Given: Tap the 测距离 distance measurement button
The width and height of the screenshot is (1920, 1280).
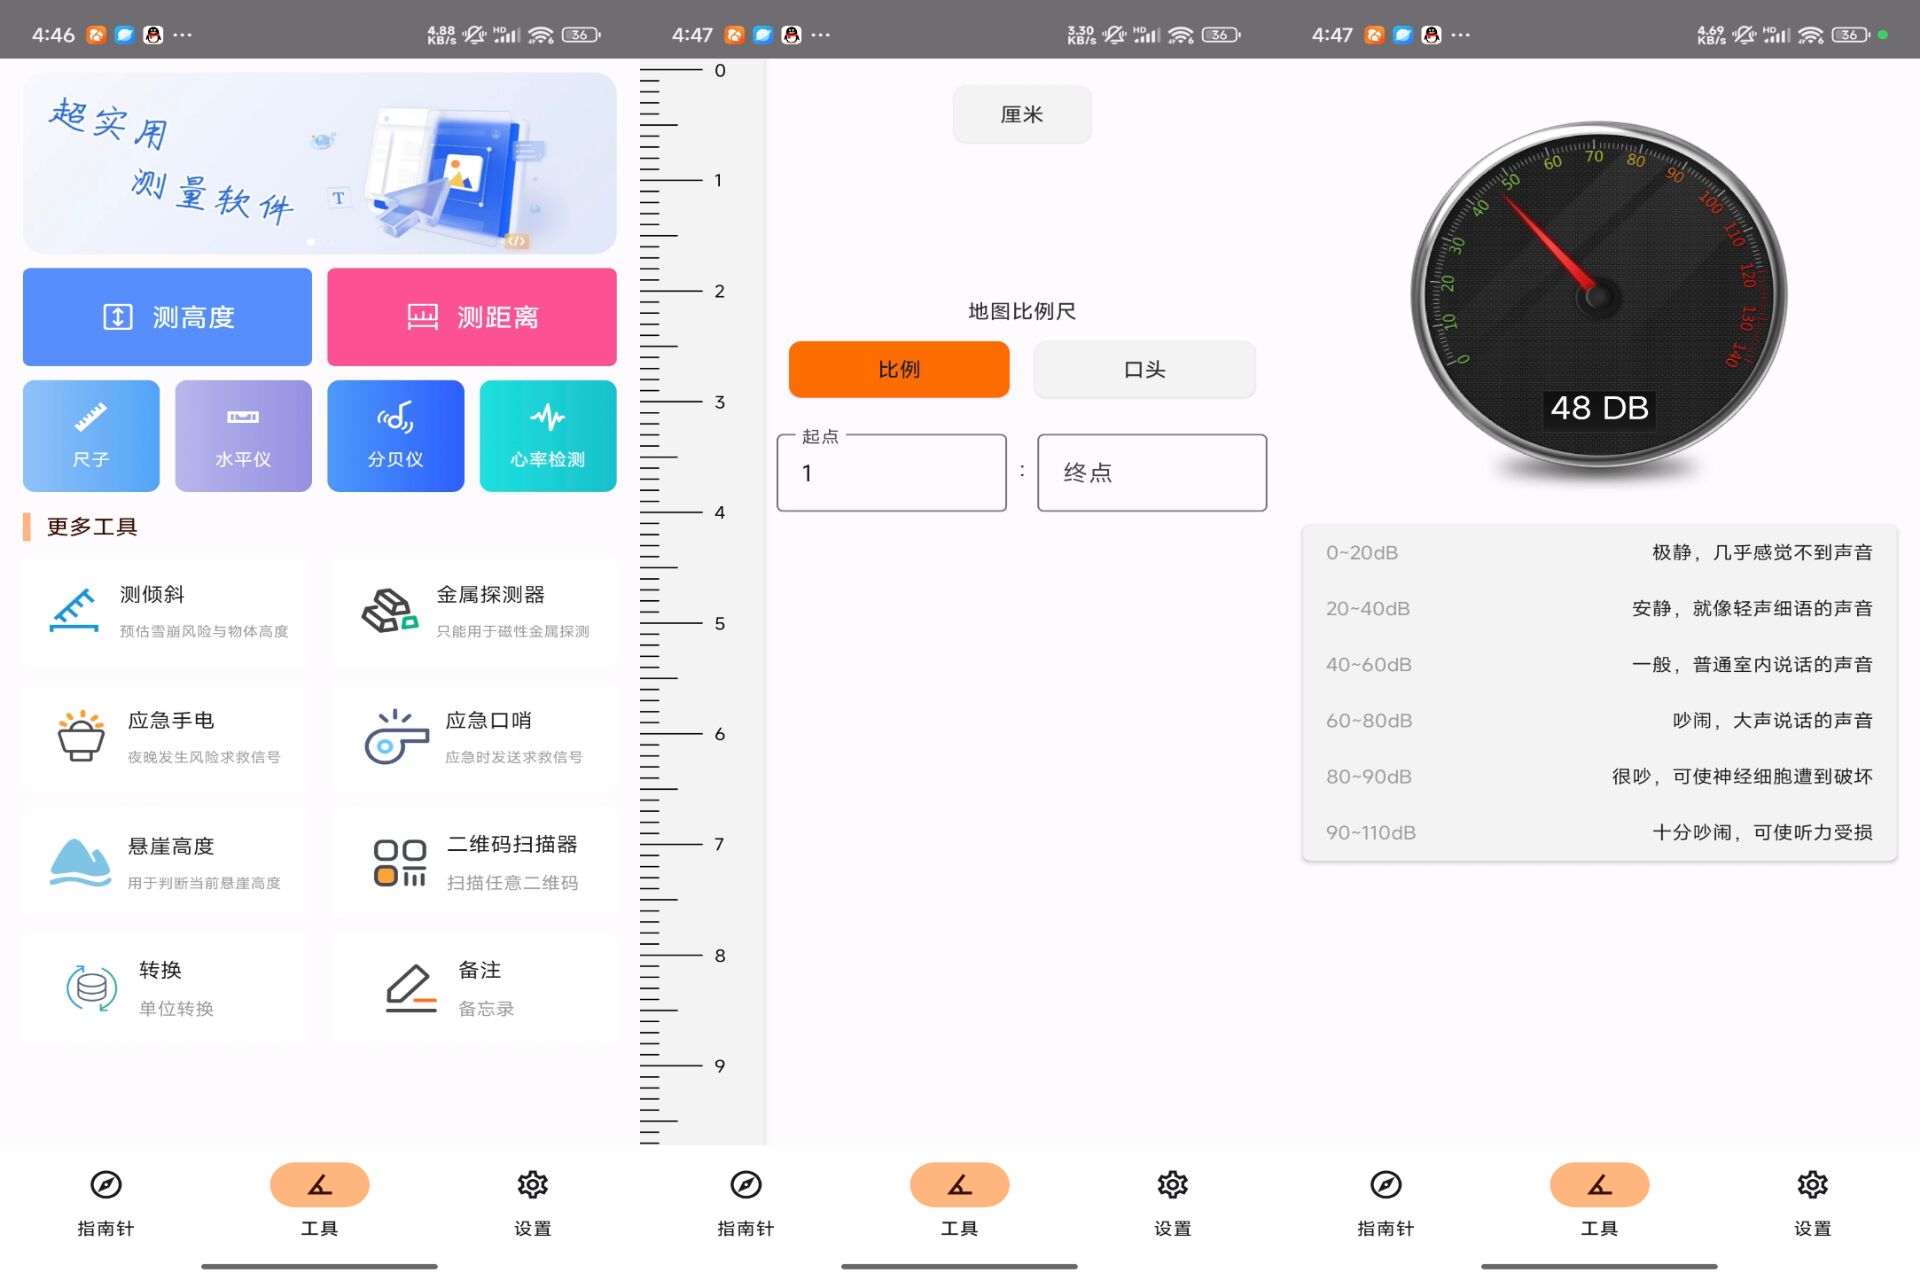Looking at the screenshot, I should point(471,317).
